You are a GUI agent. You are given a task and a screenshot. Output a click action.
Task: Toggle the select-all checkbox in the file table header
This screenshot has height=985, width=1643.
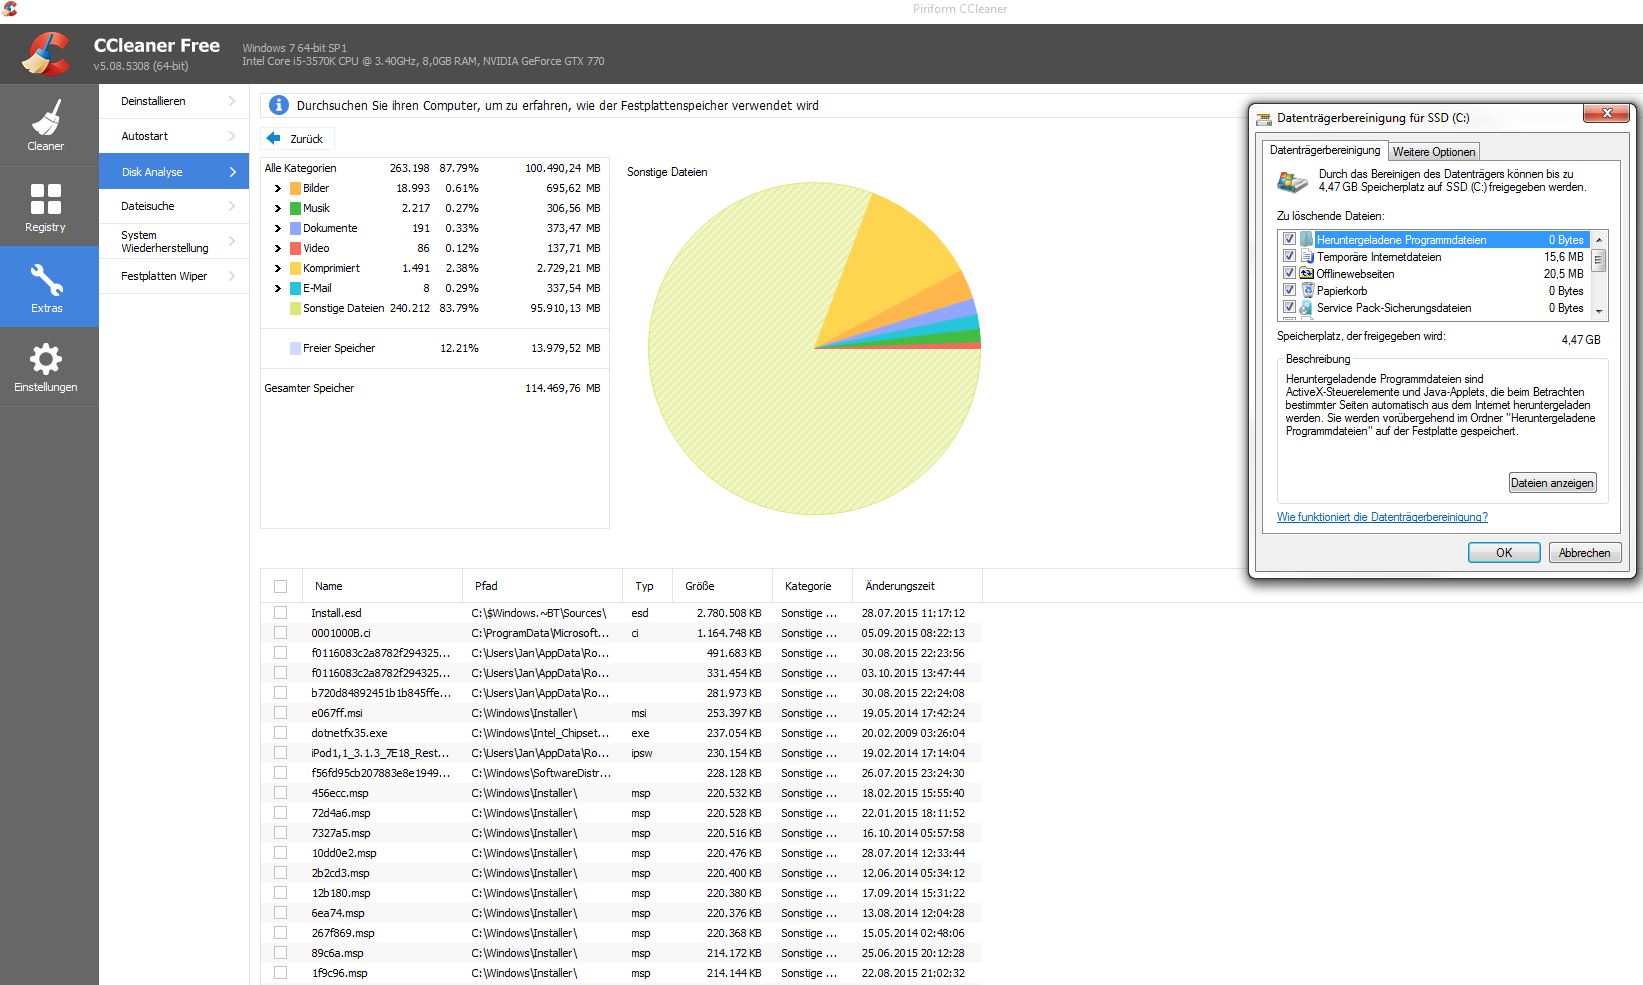[280, 587]
